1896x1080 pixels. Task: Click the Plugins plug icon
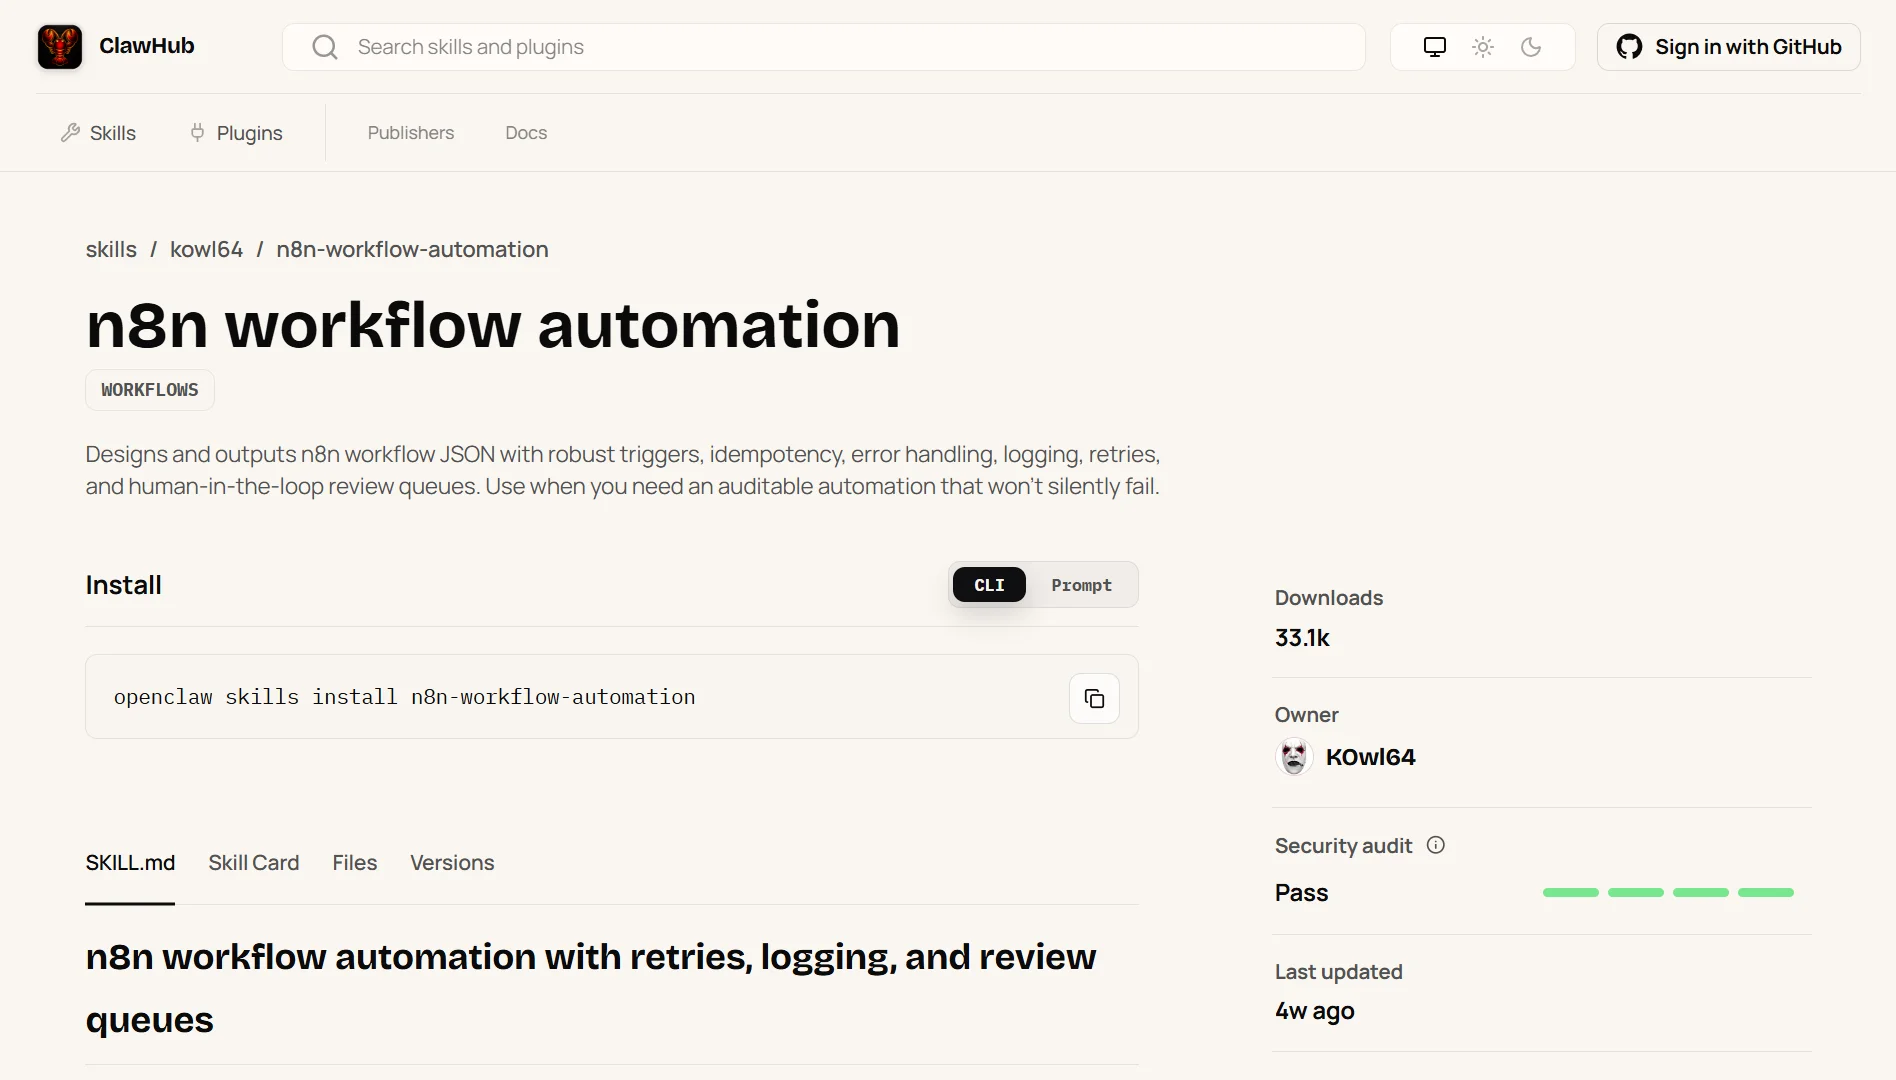pos(197,132)
